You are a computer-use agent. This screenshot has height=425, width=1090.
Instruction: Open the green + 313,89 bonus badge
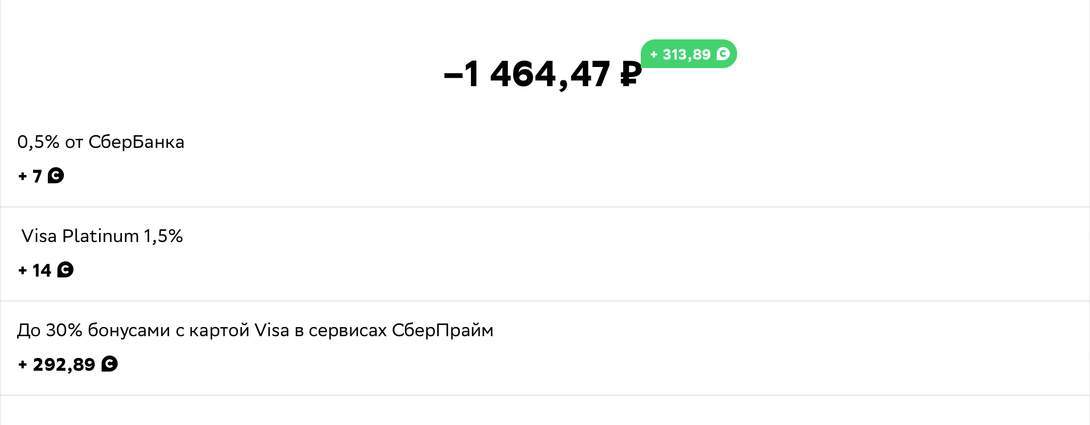pos(688,54)
